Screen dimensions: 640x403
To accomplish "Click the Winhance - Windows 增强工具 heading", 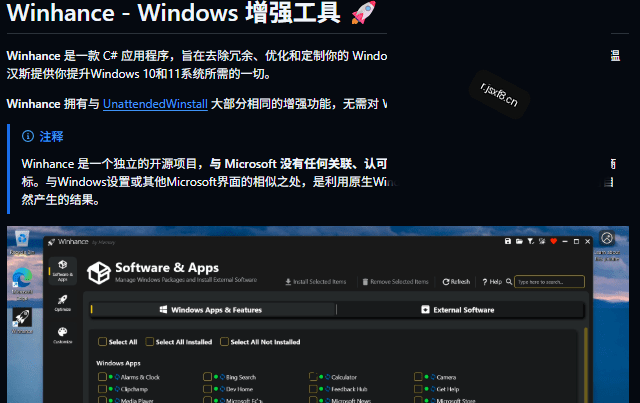I will click(x=173, y=12).
